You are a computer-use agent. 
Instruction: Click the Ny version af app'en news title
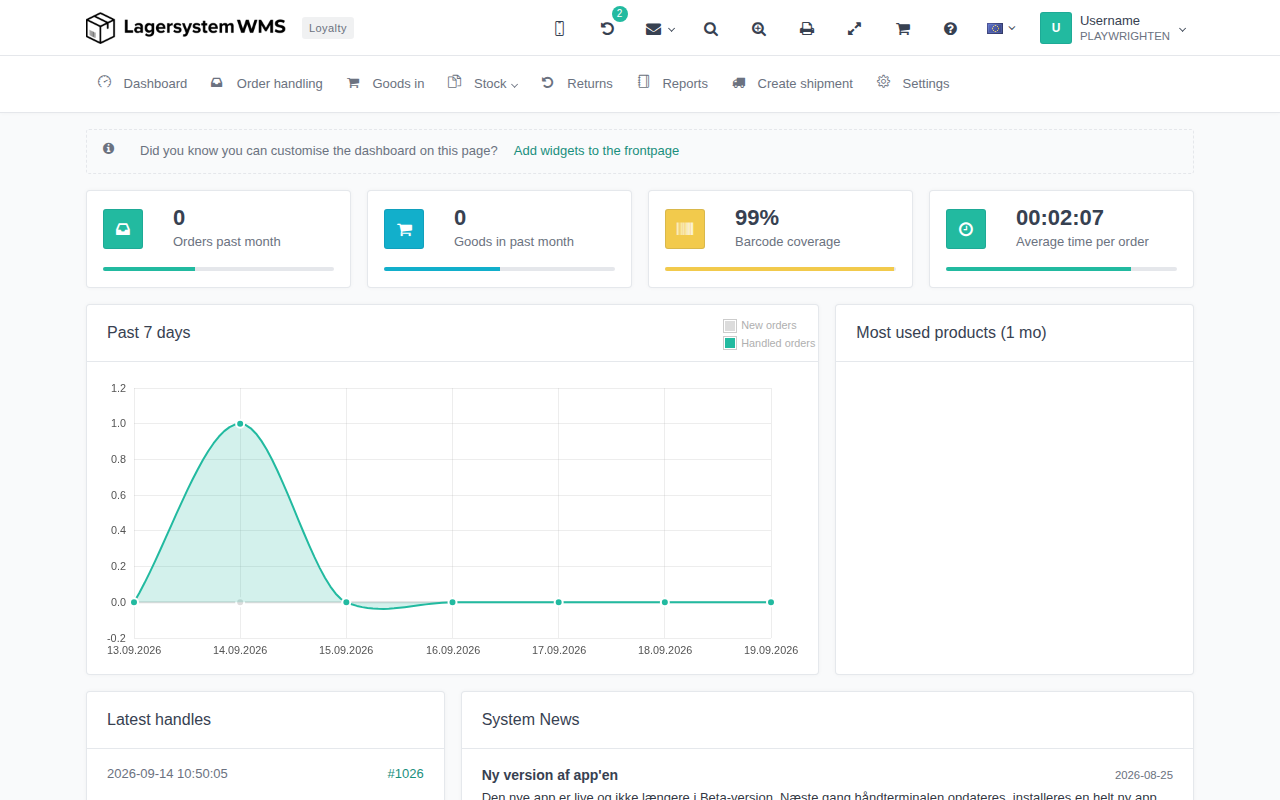[x=550, y=775]
